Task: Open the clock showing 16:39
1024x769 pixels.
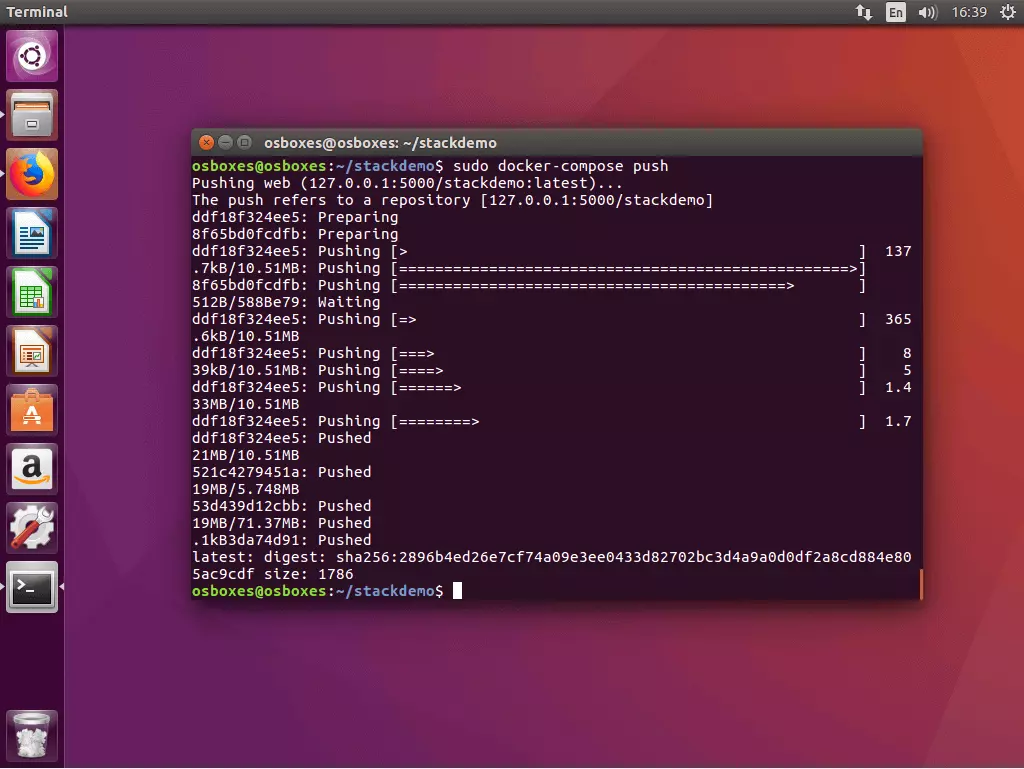Action: point(969,12)
